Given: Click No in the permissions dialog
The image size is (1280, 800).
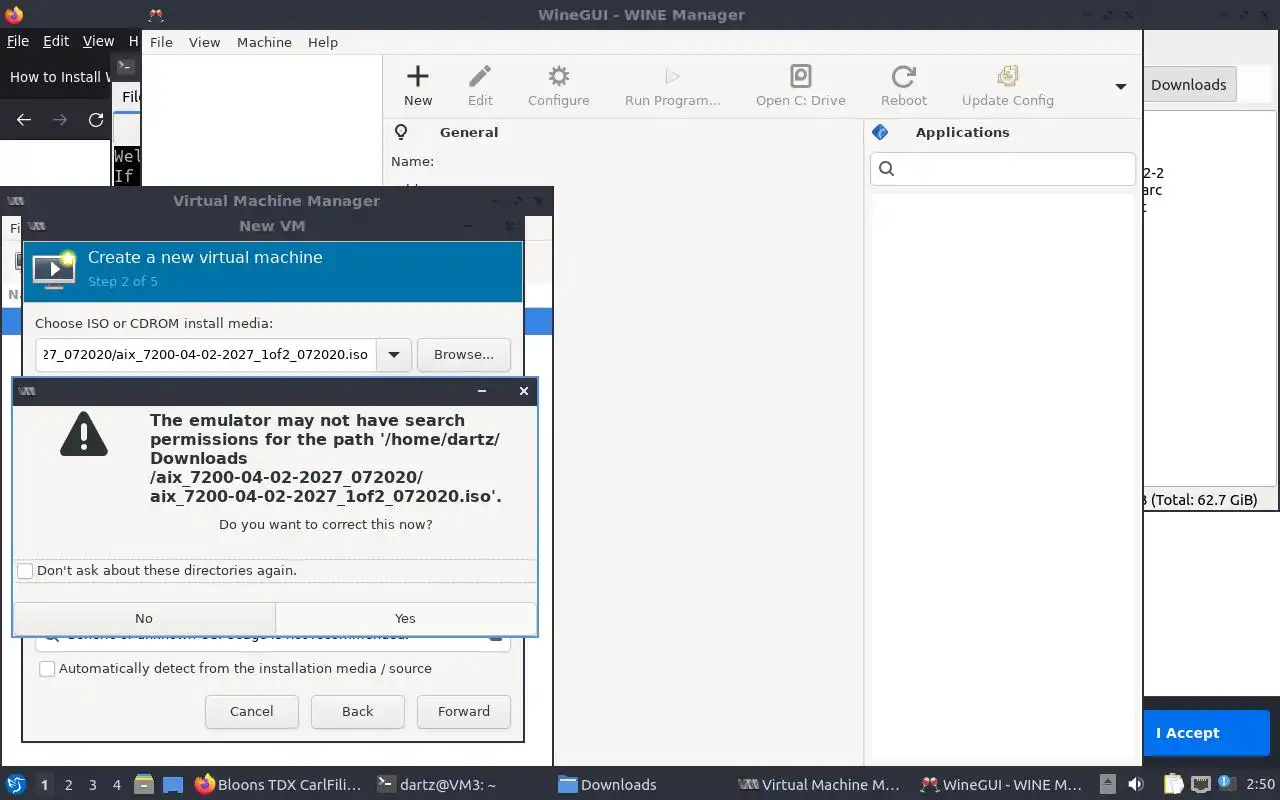Looking at the screenshot, I should coord(144,618).
